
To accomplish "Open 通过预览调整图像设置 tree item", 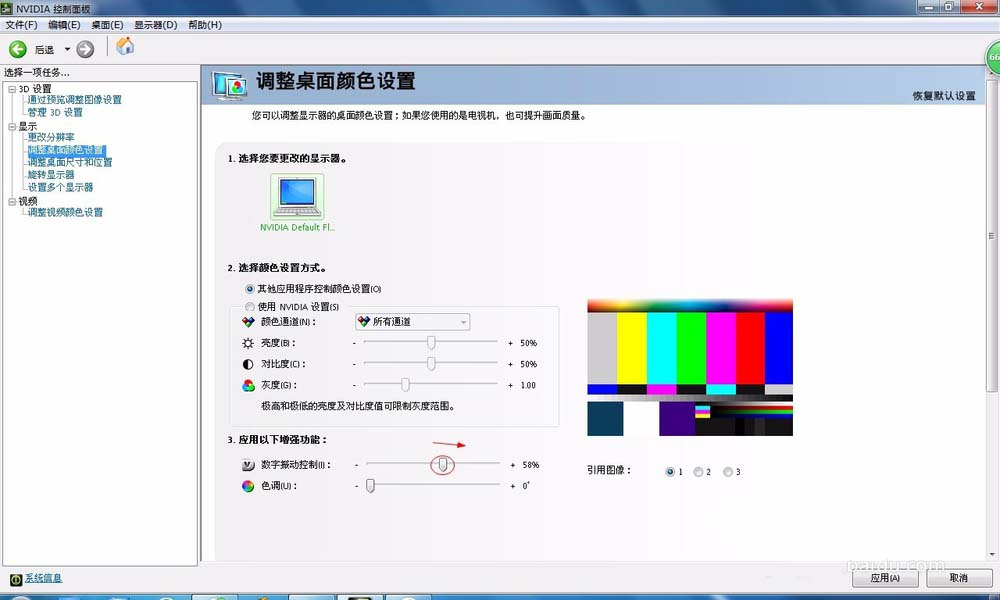I will click(x=75, y=100).
